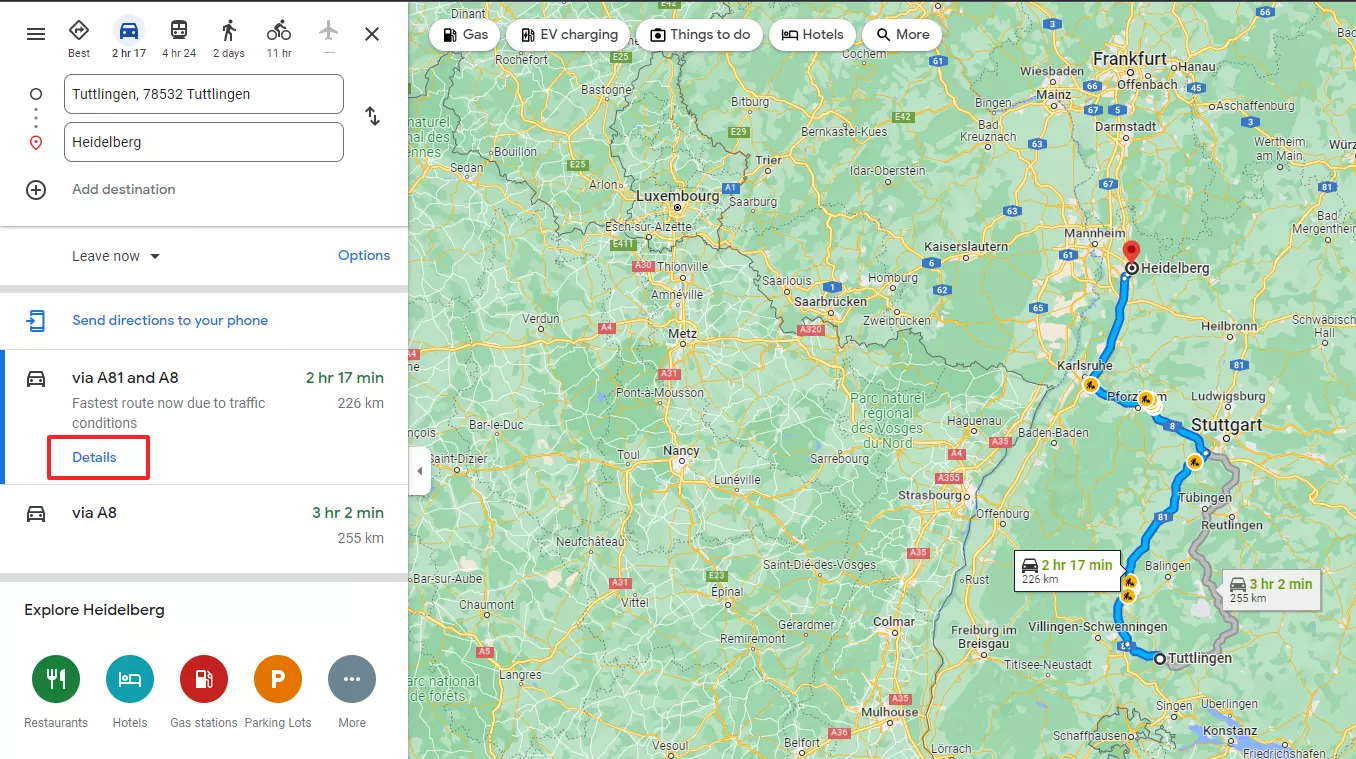Click the Nancy city label
Viewport: 1356px width, 759px height.
(x=682, y=451)
